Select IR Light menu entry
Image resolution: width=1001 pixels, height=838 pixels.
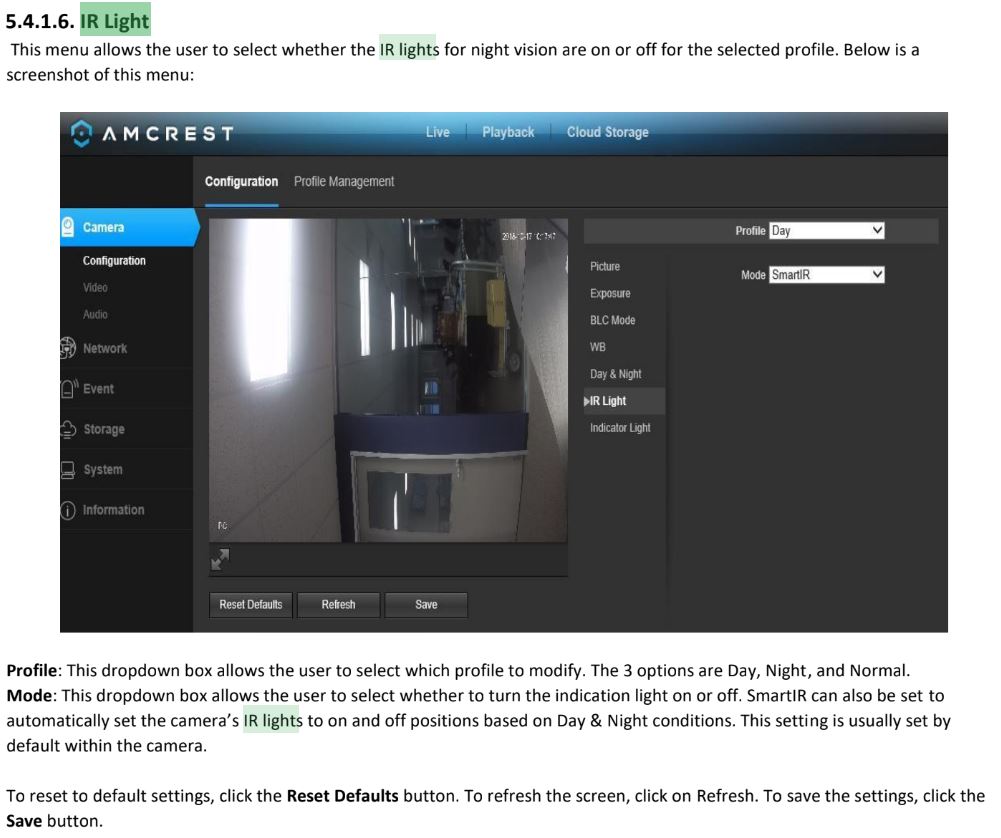[624, 401]
